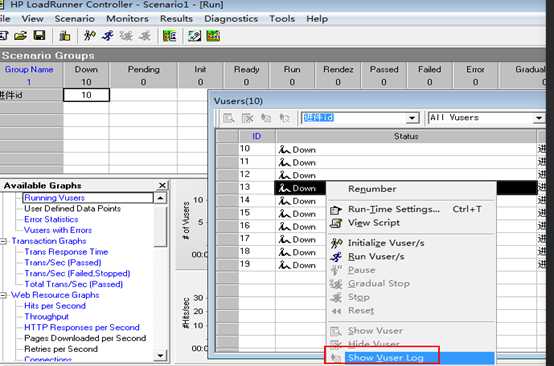Open the Monitors menu

127,19
